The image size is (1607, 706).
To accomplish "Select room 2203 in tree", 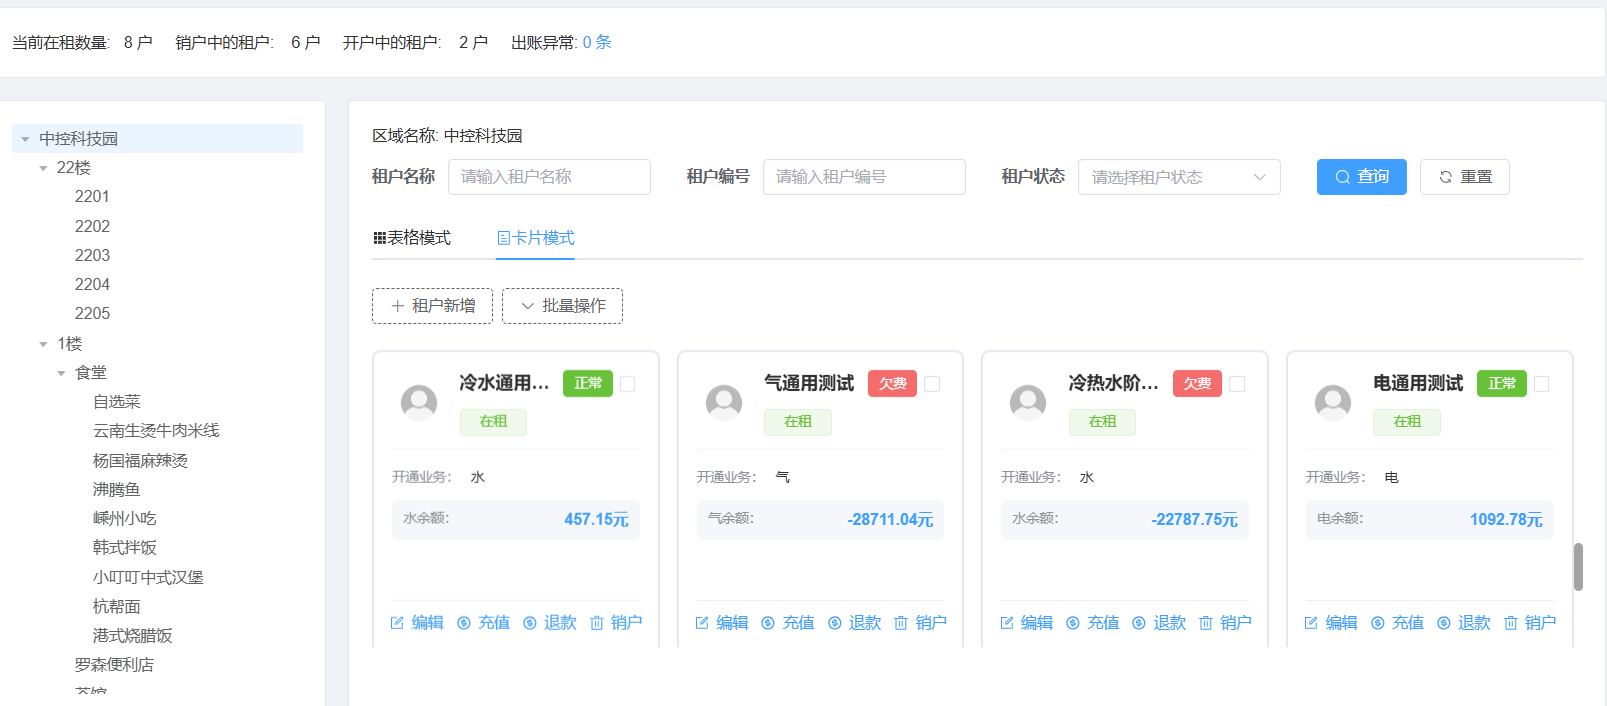I will click(x=92, y=256).
